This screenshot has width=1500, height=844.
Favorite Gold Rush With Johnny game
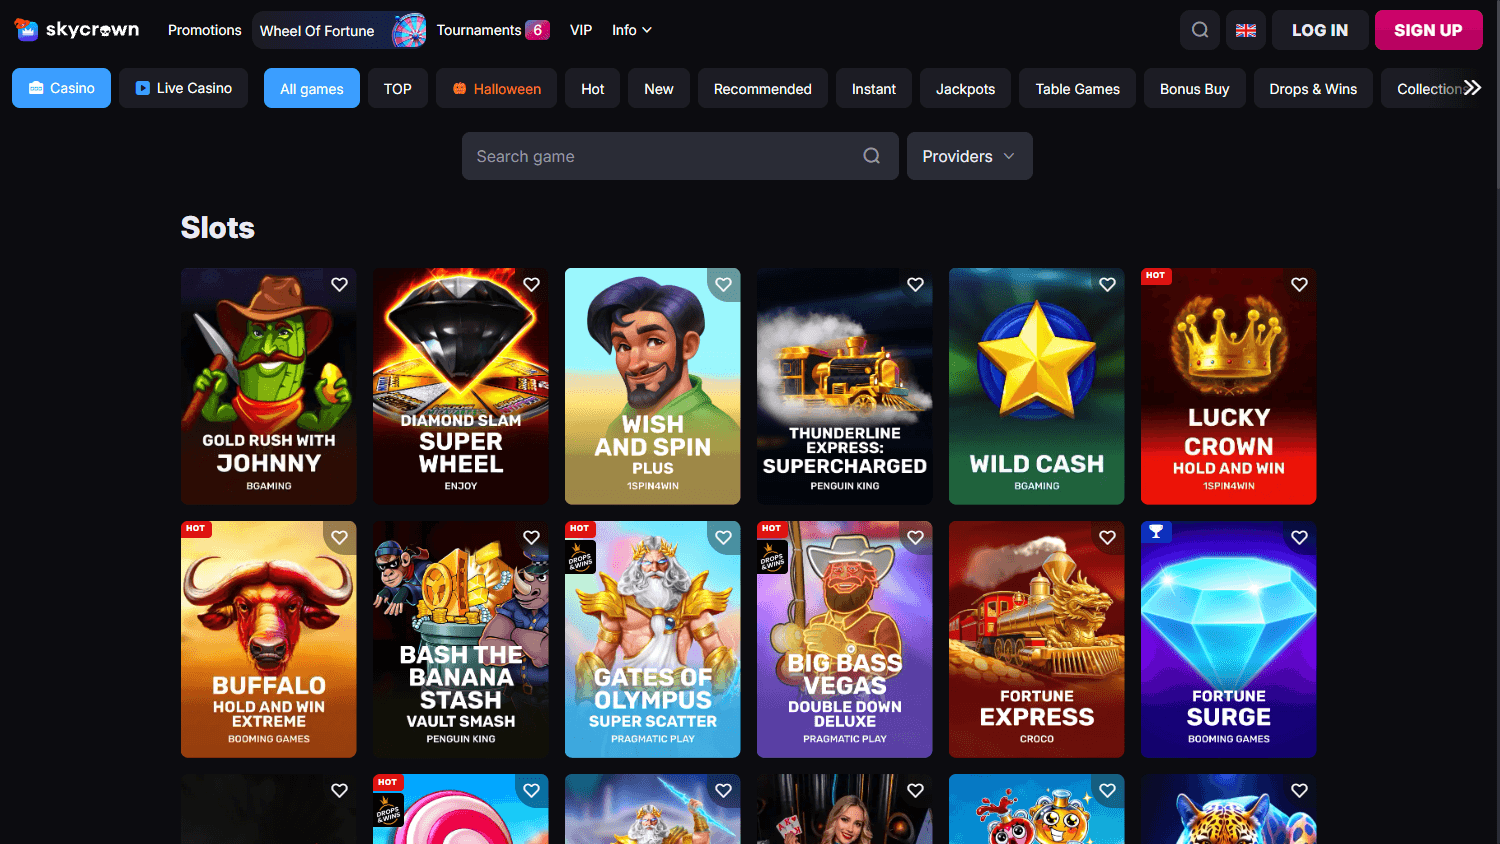point(340,285)
